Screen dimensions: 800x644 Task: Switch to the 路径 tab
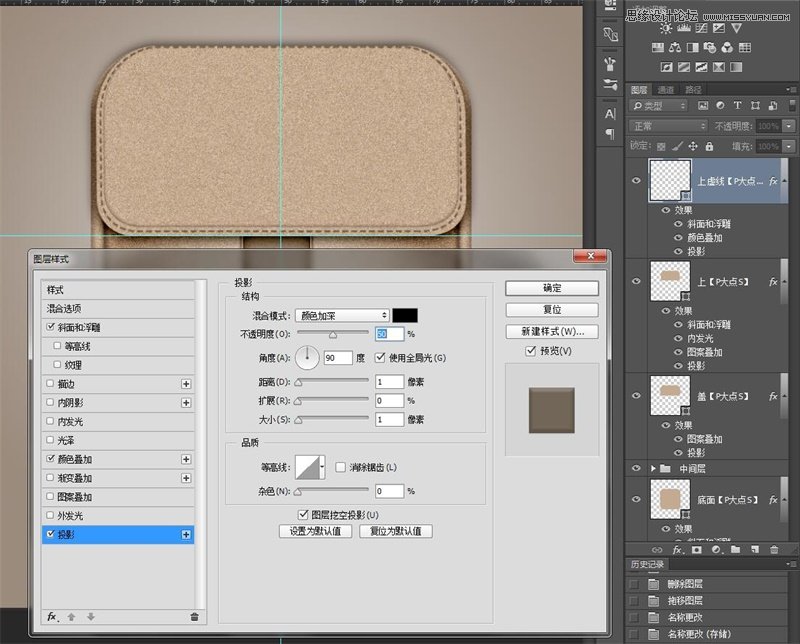(x=693, y=90)
